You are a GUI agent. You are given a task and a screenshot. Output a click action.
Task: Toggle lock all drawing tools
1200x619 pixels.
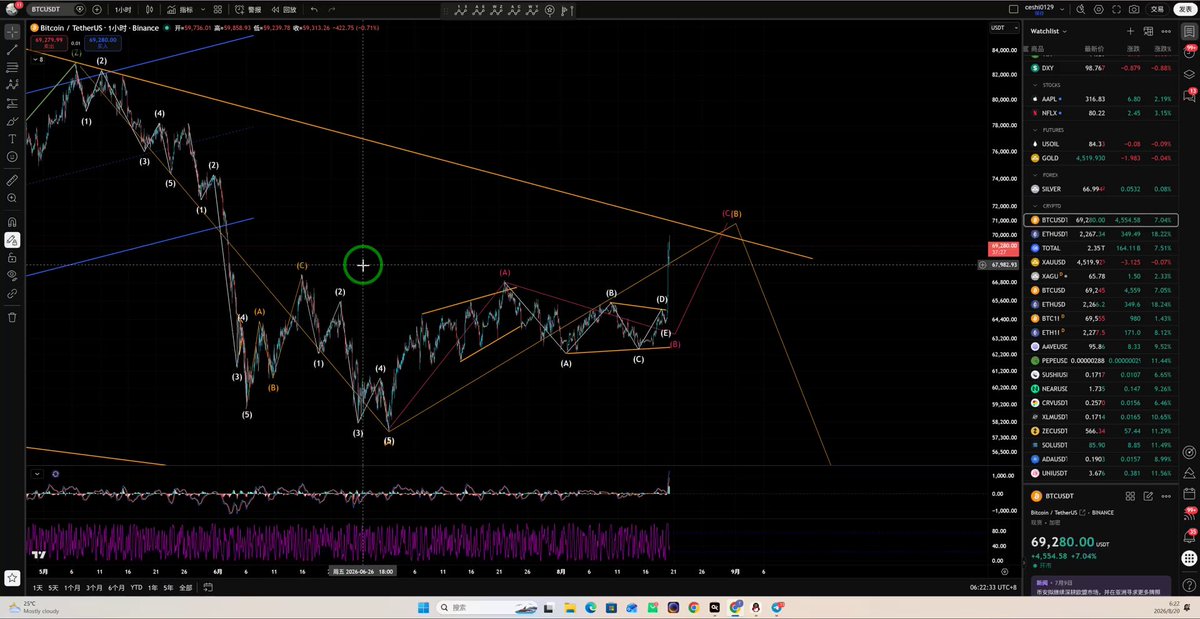(x=12, y=257)
